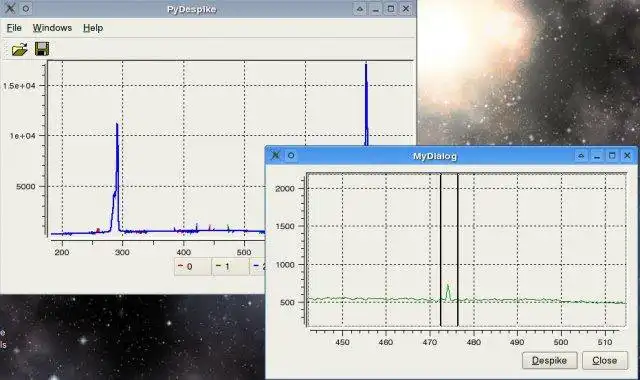Screen dimensions: 640x380
Task: Click the PyDespike window menu X icon
Action: coord(10,8)
